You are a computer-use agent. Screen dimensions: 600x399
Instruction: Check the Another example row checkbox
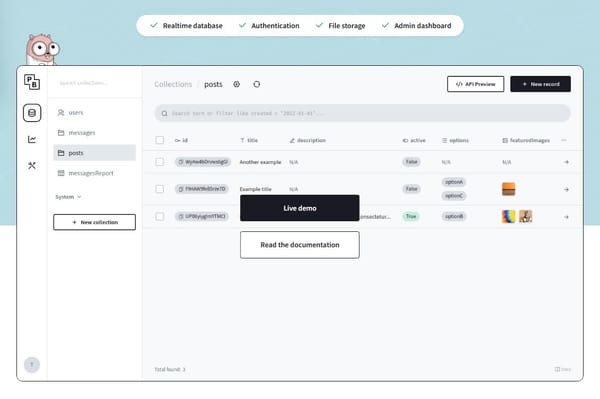(160, 162)
